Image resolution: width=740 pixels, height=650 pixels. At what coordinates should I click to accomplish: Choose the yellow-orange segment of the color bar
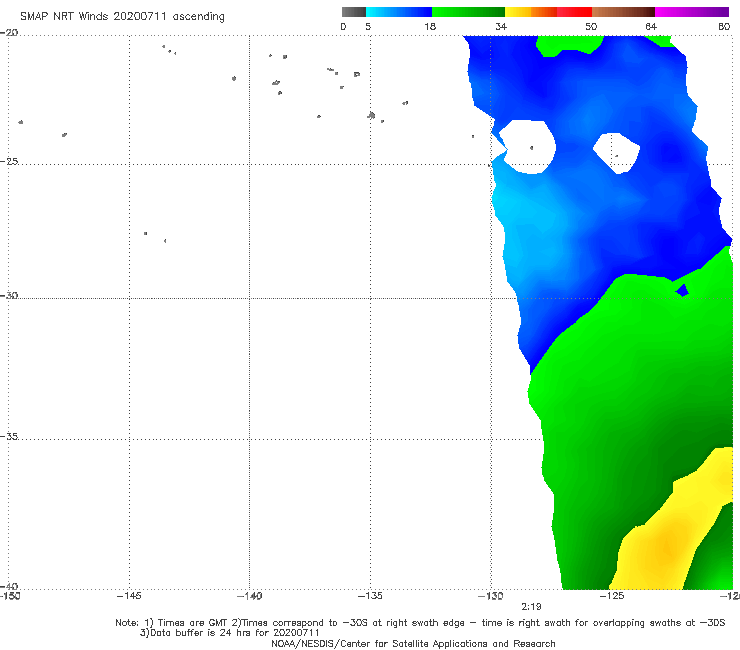point(531,12)
